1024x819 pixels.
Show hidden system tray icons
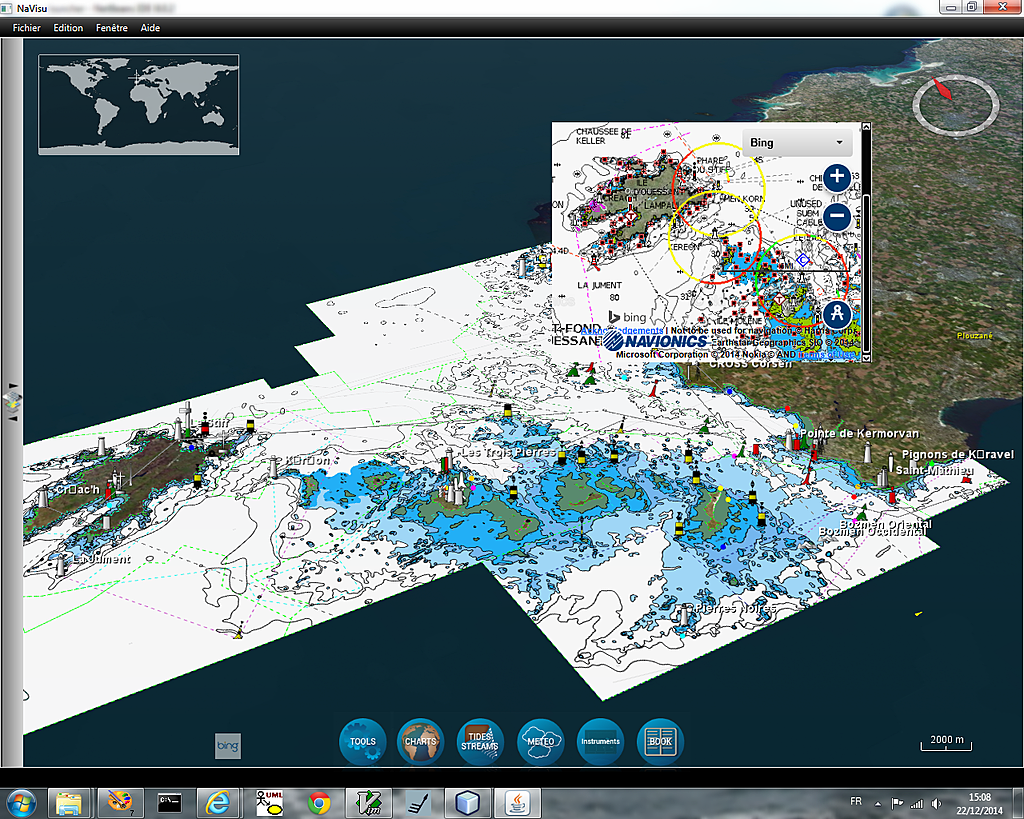click(878, 803)
